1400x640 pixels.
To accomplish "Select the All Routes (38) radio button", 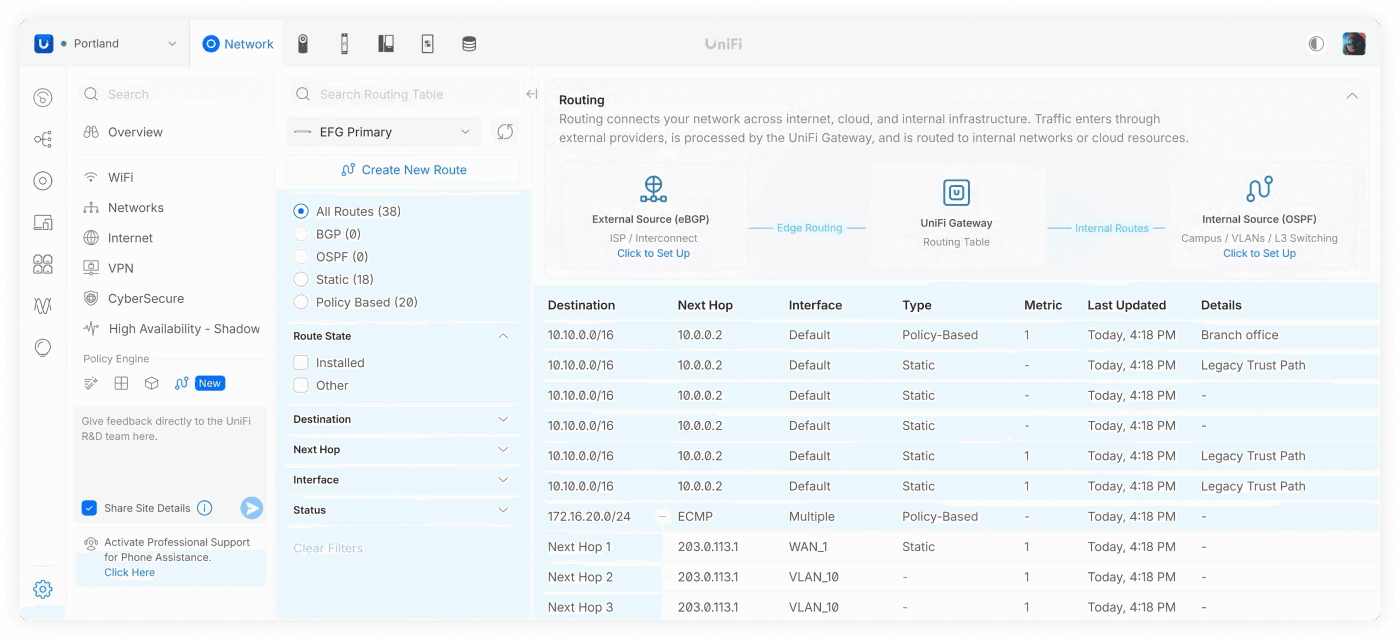I will tap(301, 211).
